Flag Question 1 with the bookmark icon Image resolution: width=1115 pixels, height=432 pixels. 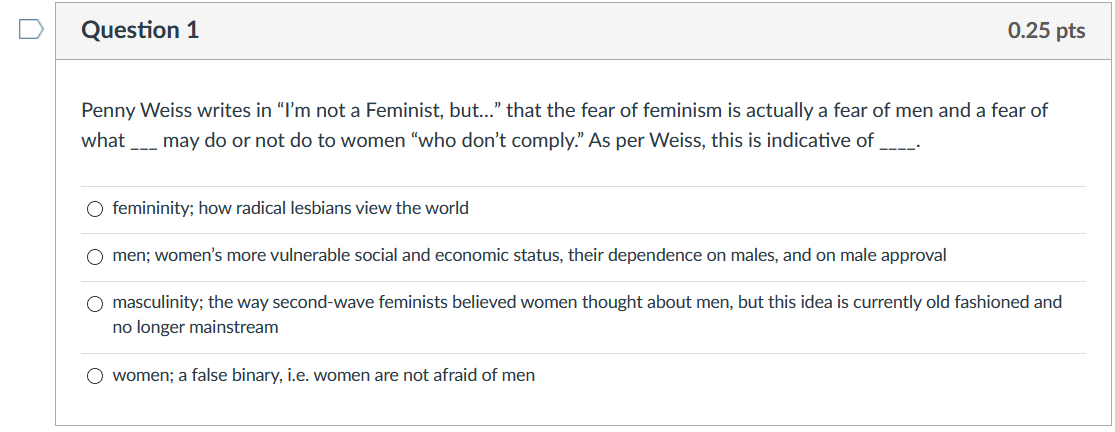pos(31,31)
